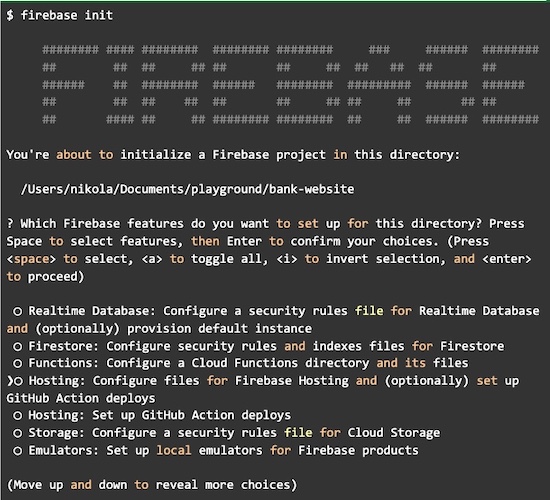Click the 'firebase init' command text
Image resolution: width=550 pixels, height=500 pixels.
point(67,15)
